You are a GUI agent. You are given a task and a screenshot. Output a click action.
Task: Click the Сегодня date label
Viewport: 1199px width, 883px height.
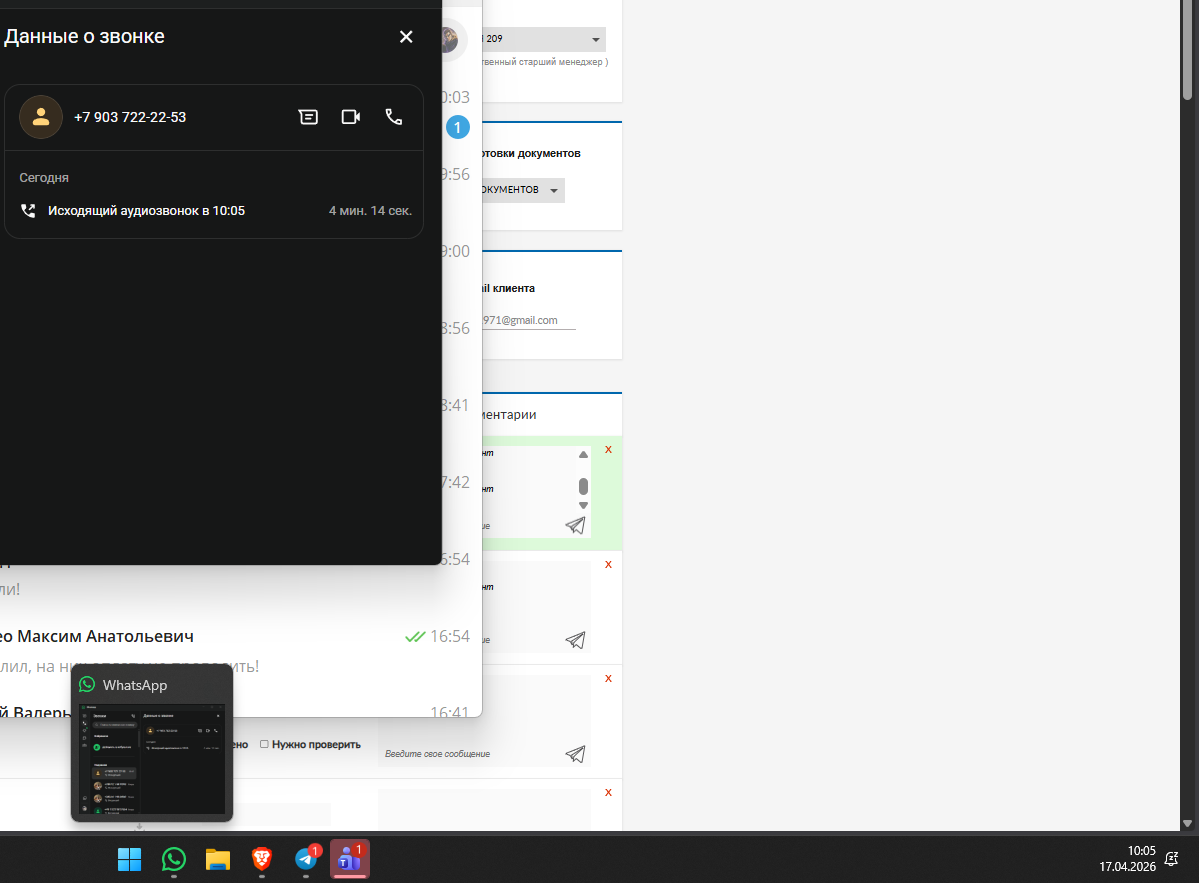(44, 177)
